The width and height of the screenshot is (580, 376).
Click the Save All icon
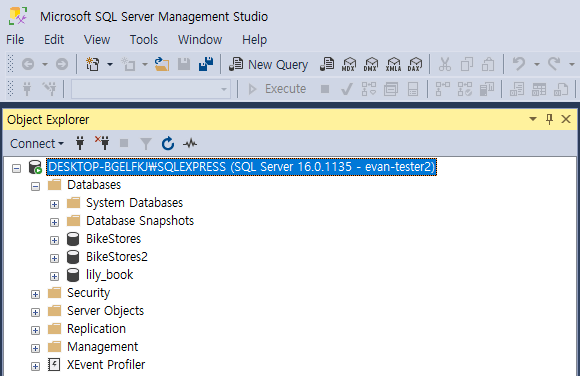tap(206, 64)
